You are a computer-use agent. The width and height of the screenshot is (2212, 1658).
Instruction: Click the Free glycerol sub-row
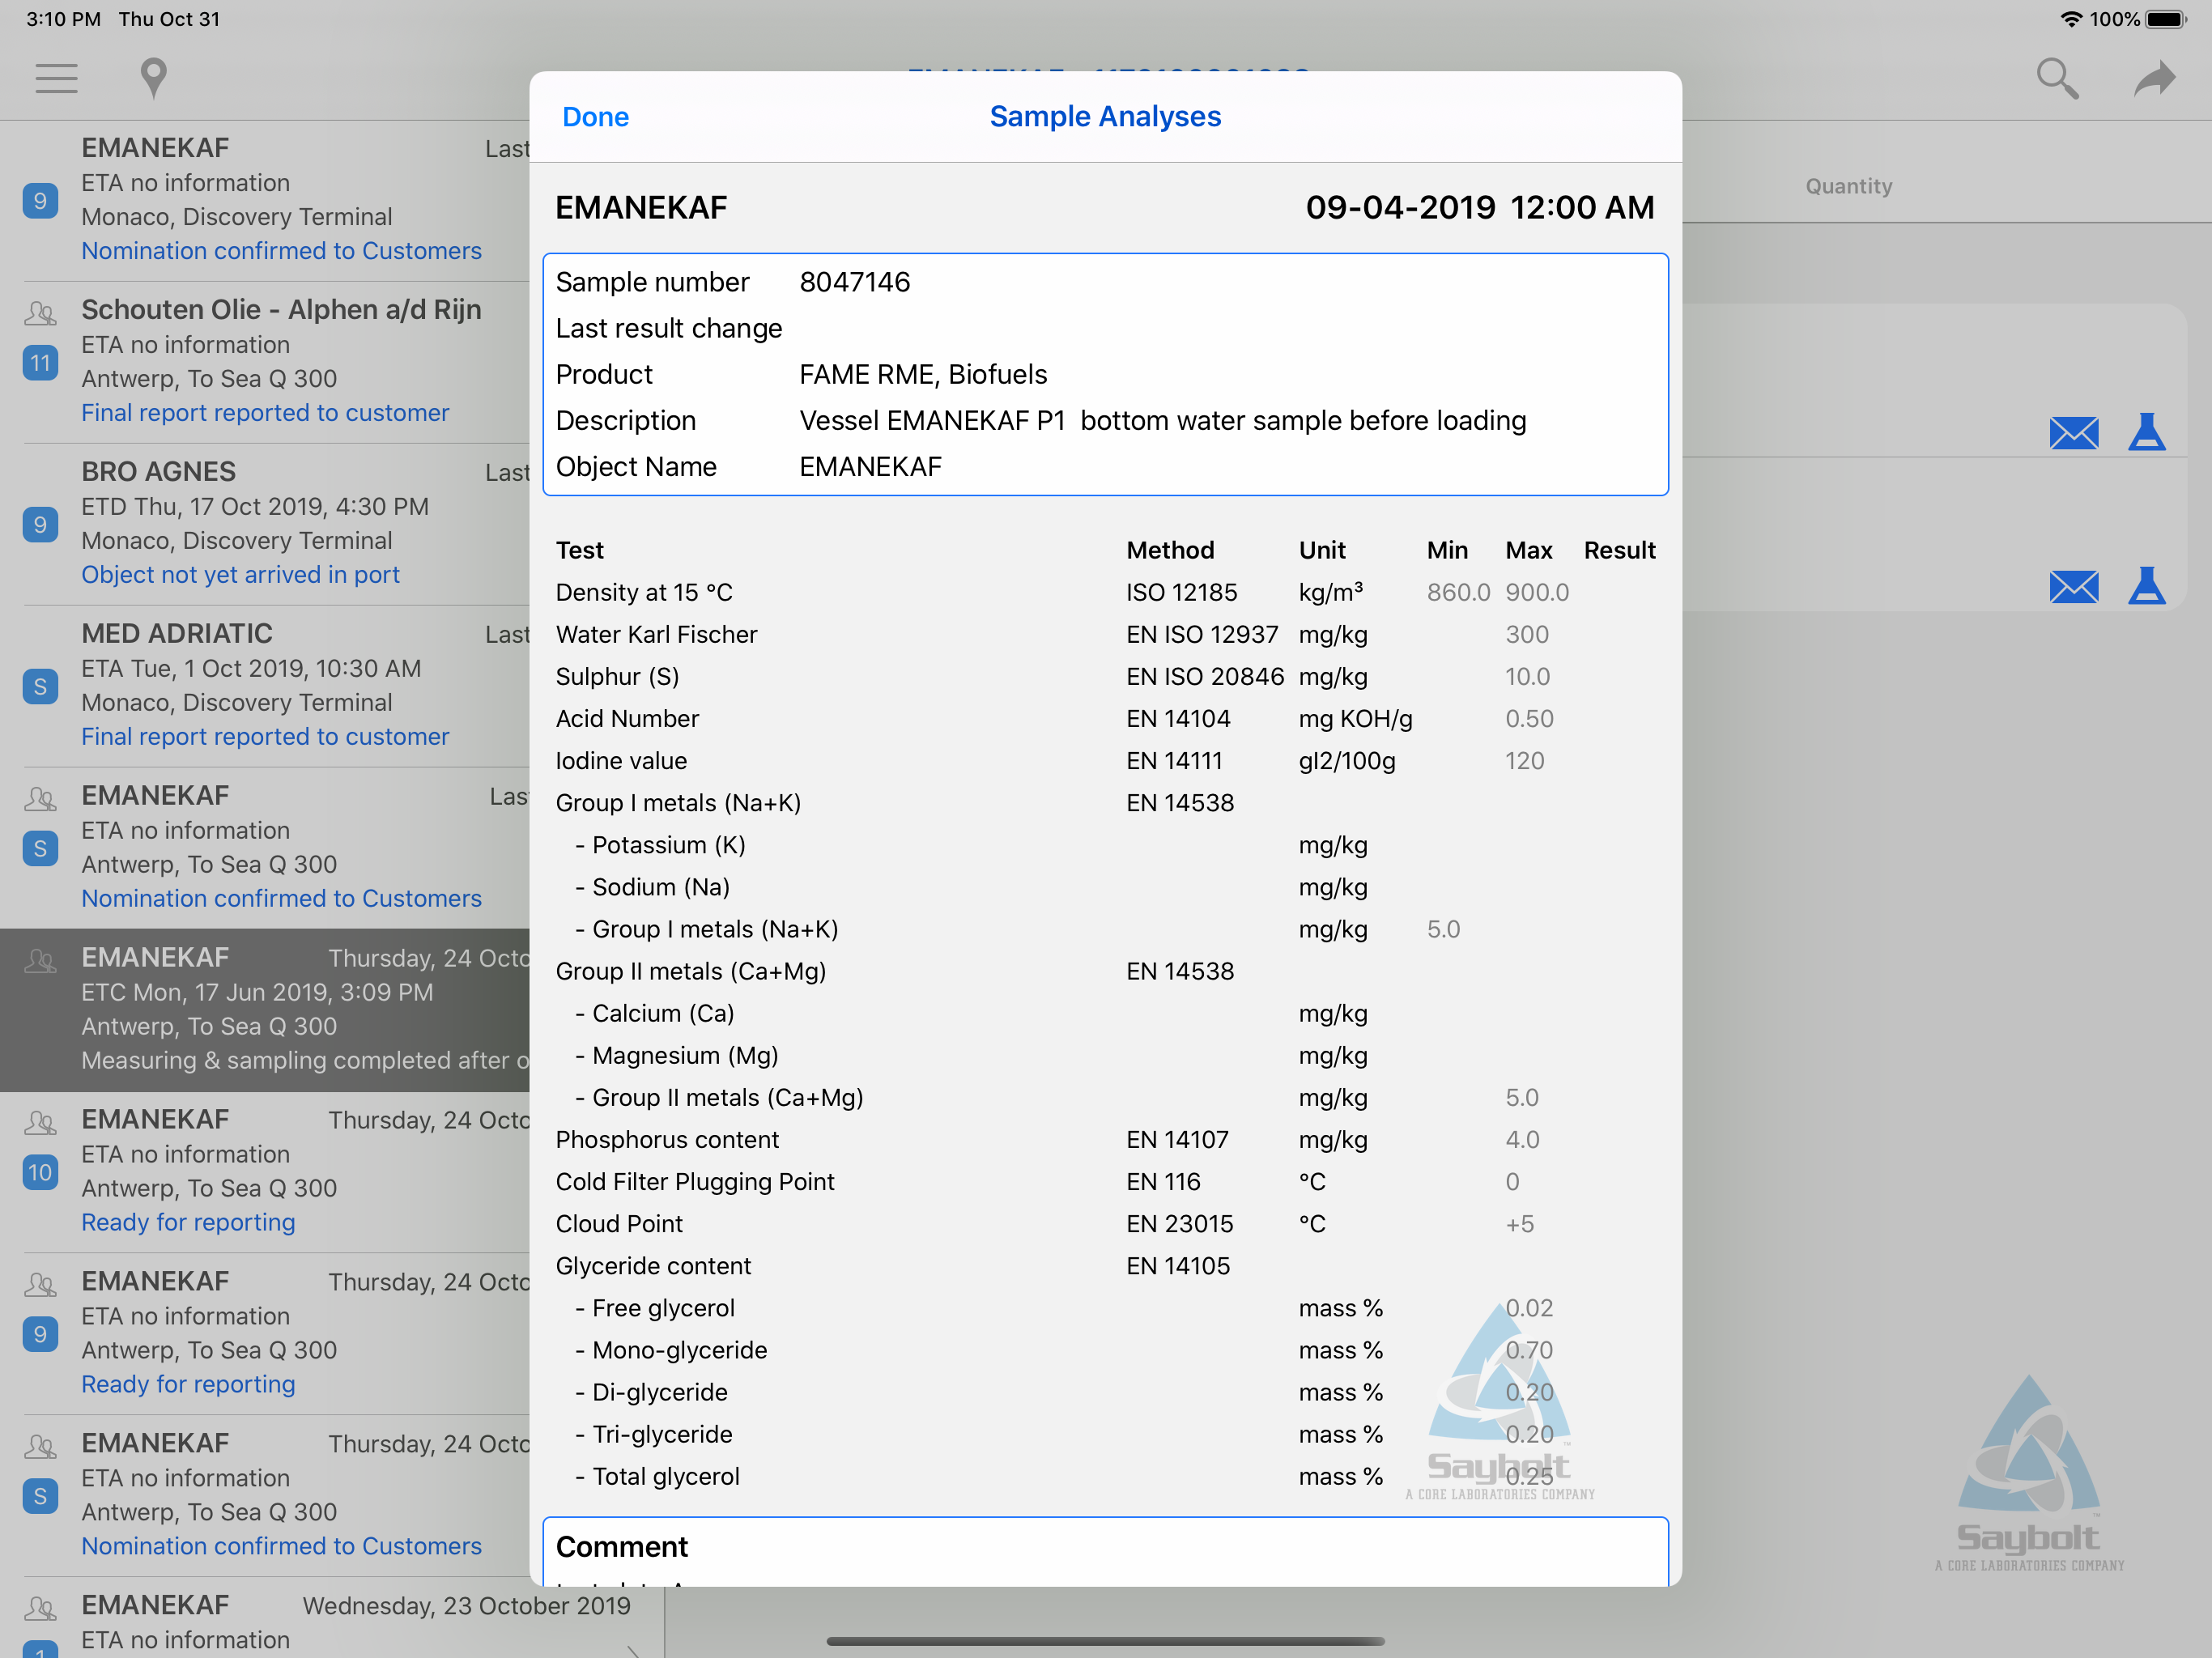tap(1105, 1308)
